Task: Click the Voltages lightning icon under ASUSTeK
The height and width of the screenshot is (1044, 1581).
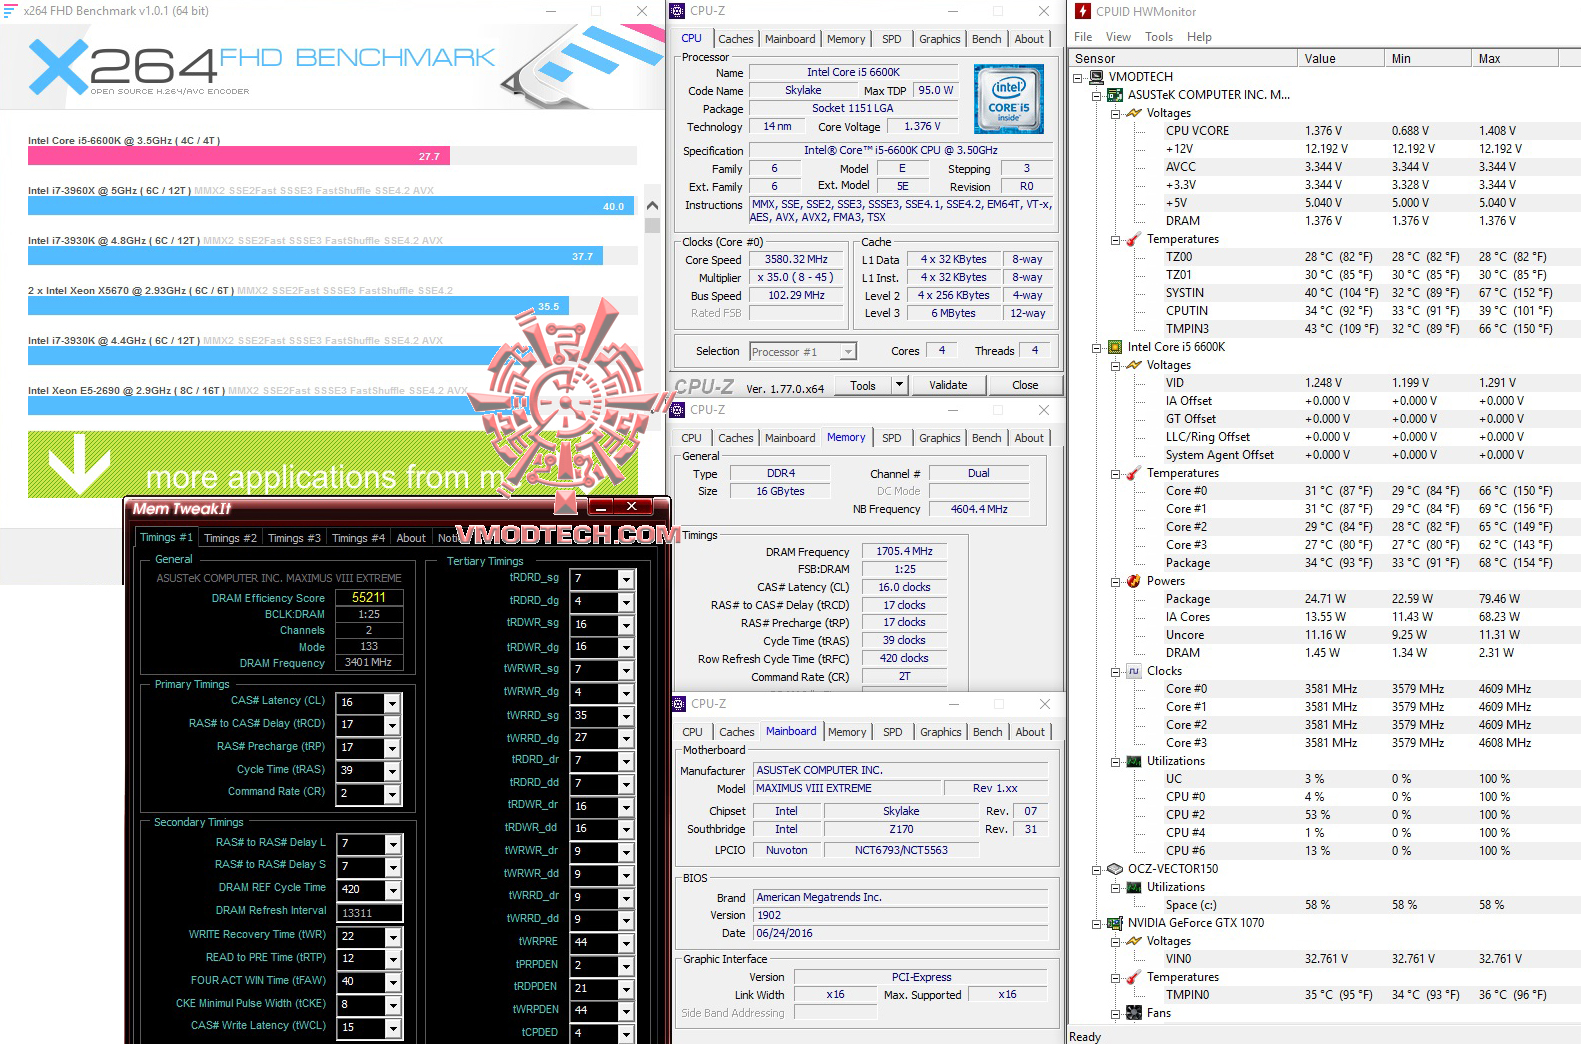Action: tap(1134, 113)
